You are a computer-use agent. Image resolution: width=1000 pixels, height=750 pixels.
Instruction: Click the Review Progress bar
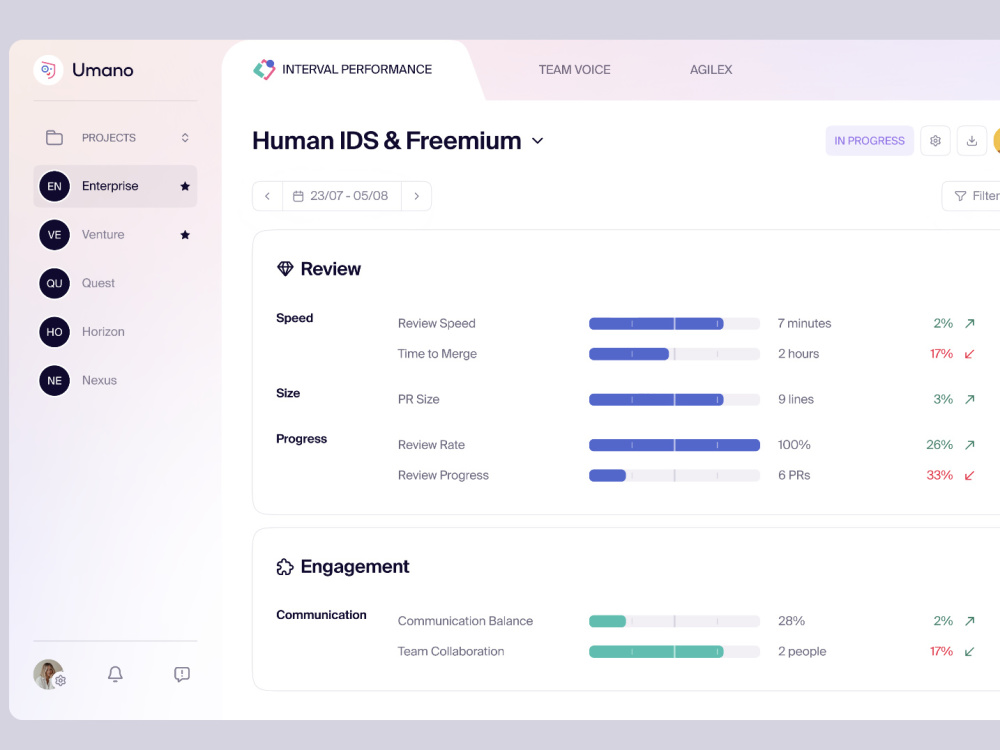674,475
